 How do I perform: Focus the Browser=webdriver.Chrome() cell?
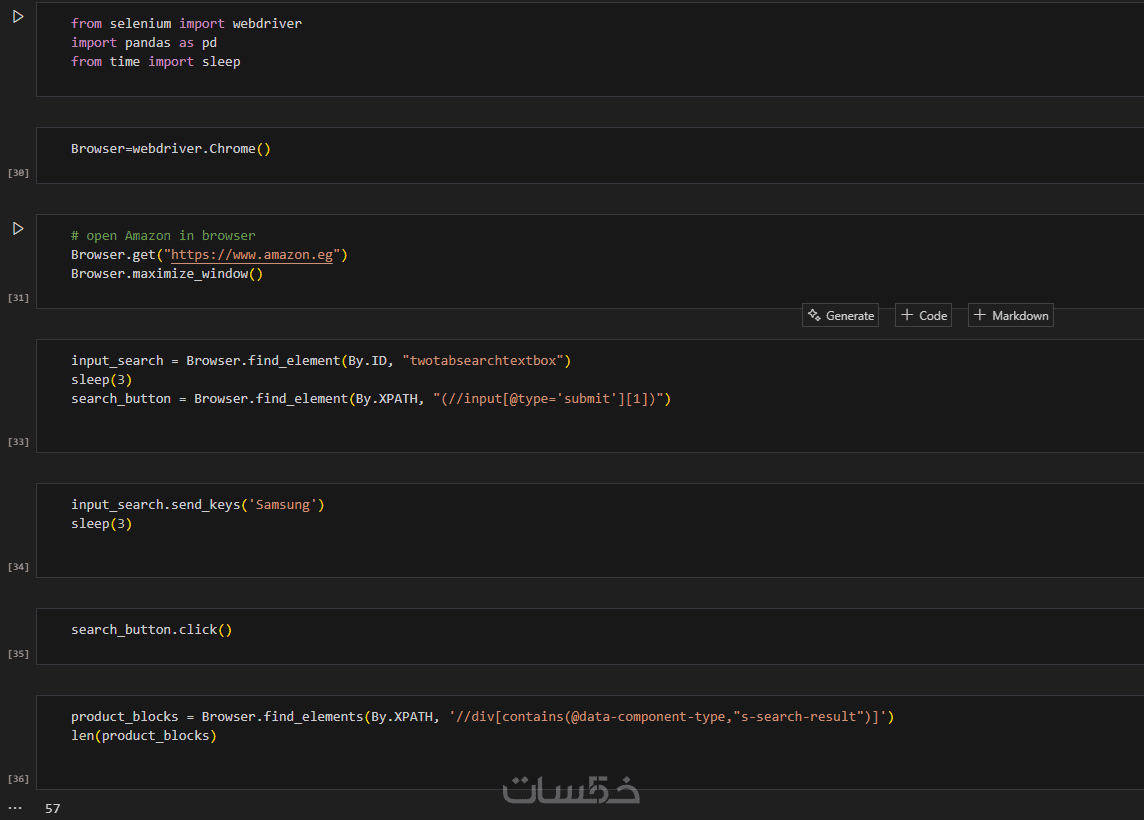[x=171, y=149]
